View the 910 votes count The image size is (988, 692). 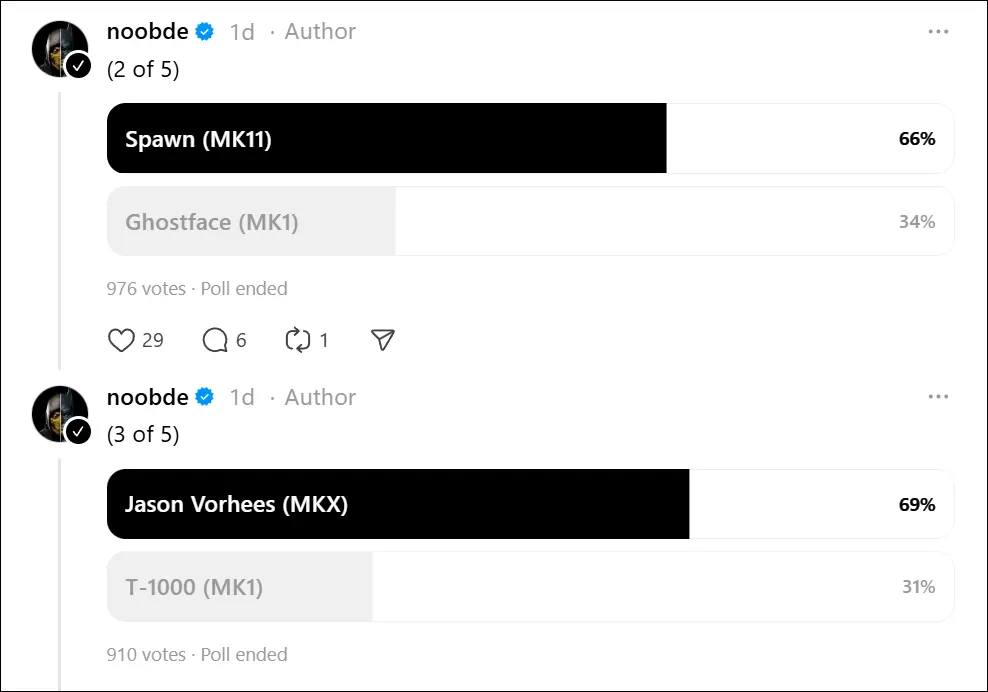coord(146,655)
